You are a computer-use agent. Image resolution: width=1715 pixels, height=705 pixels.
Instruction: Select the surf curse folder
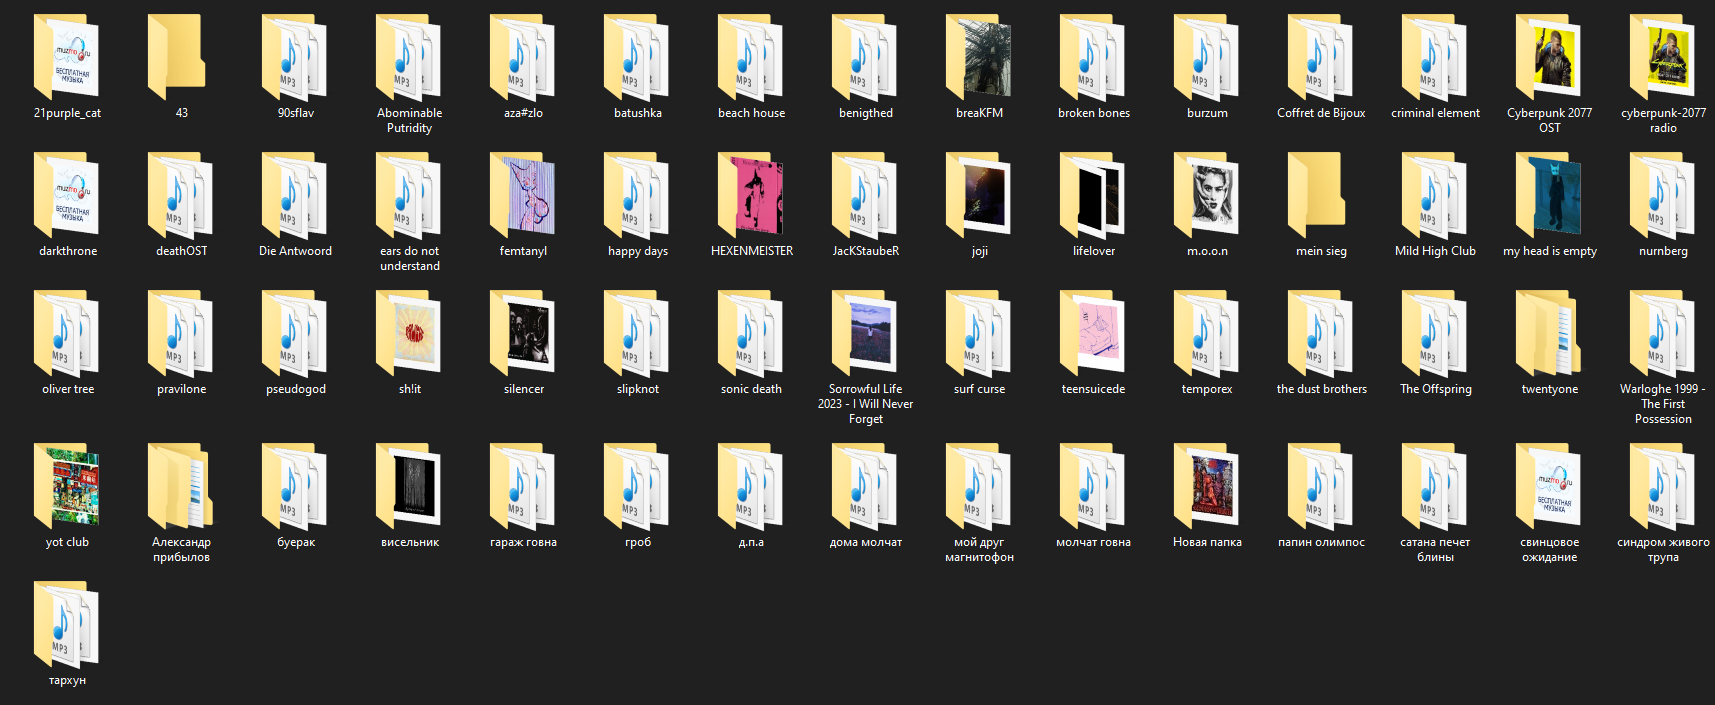pos(979,332)
